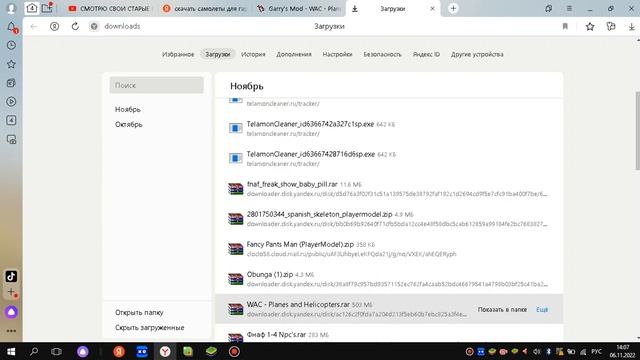
Task: Jump to Ноябрь in the sidebar list
Action: [x=128, y=109]
